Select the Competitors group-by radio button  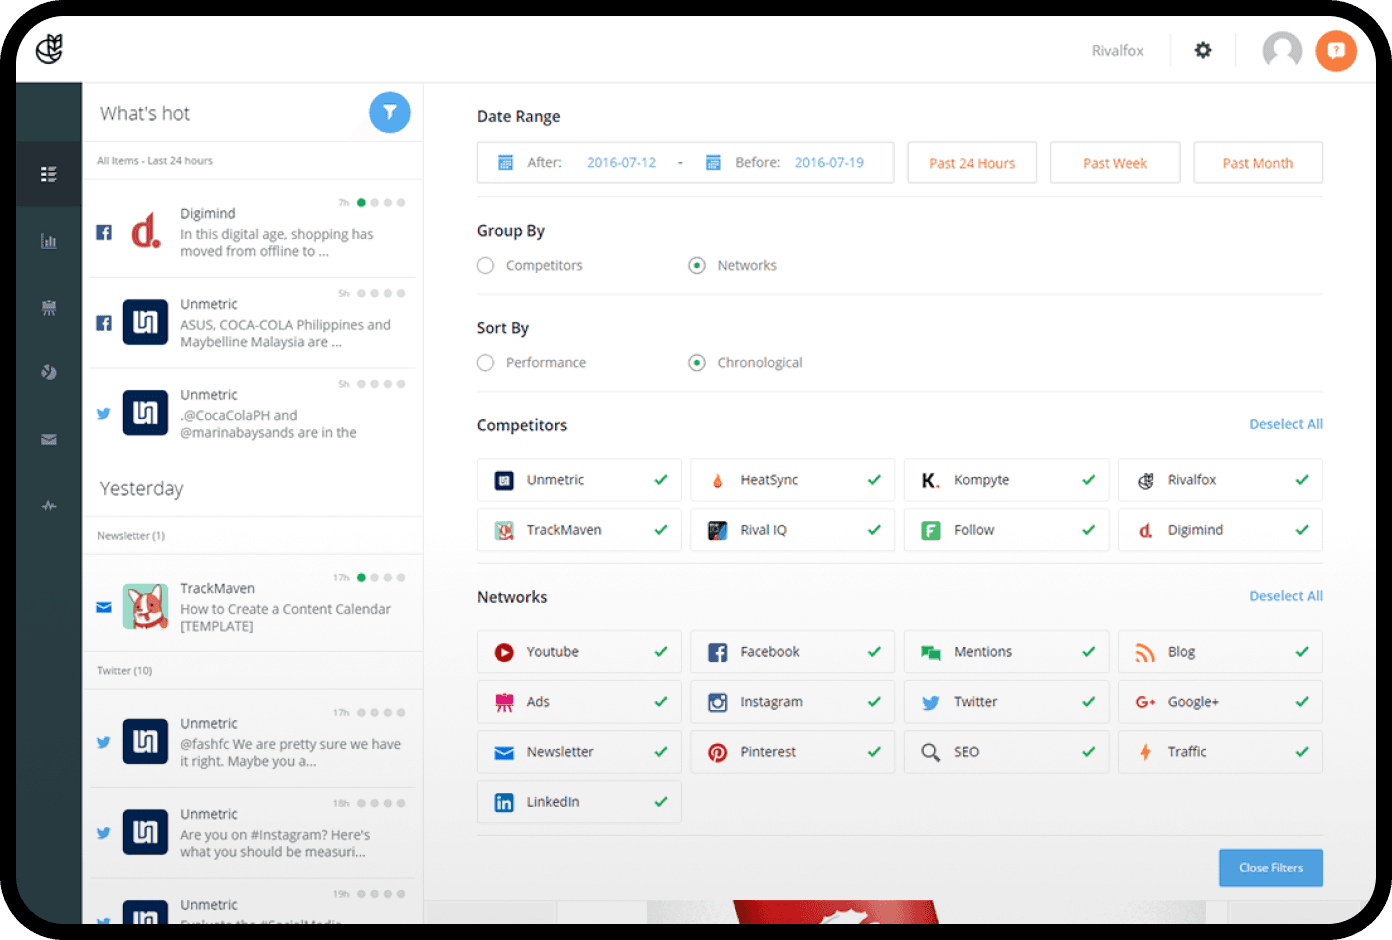point(486,265)
